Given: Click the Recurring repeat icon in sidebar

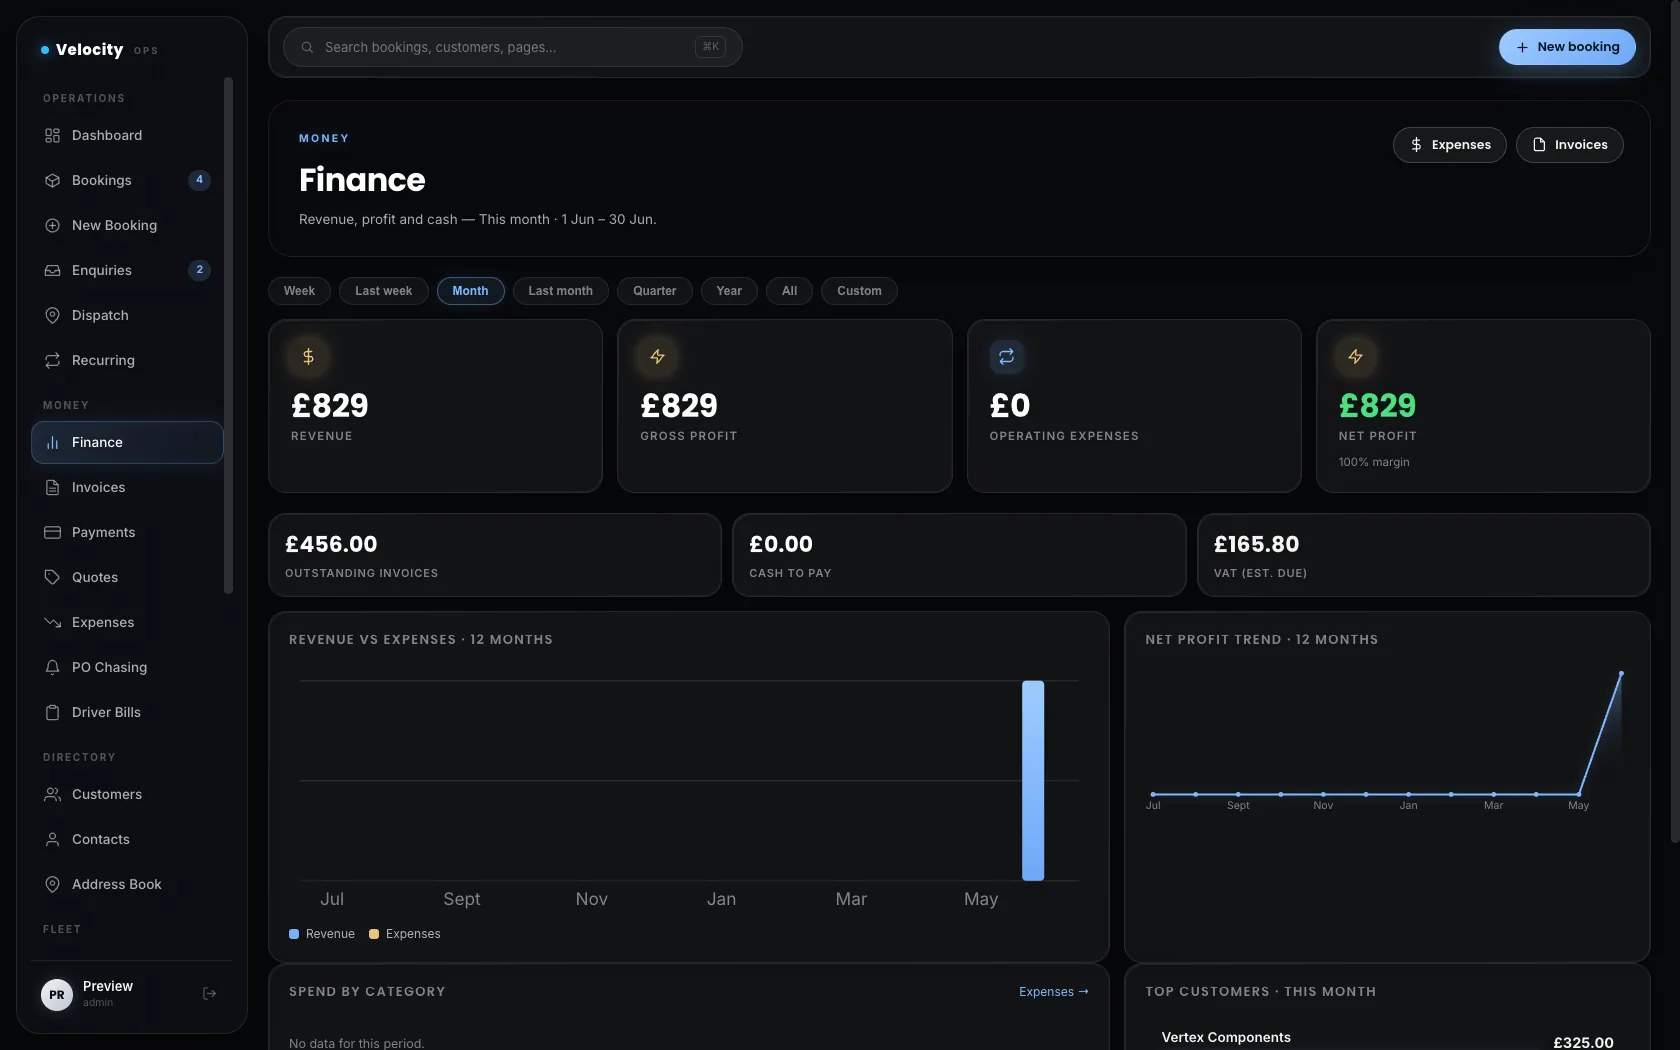Looking at the screenshot, I should (52, 360).
